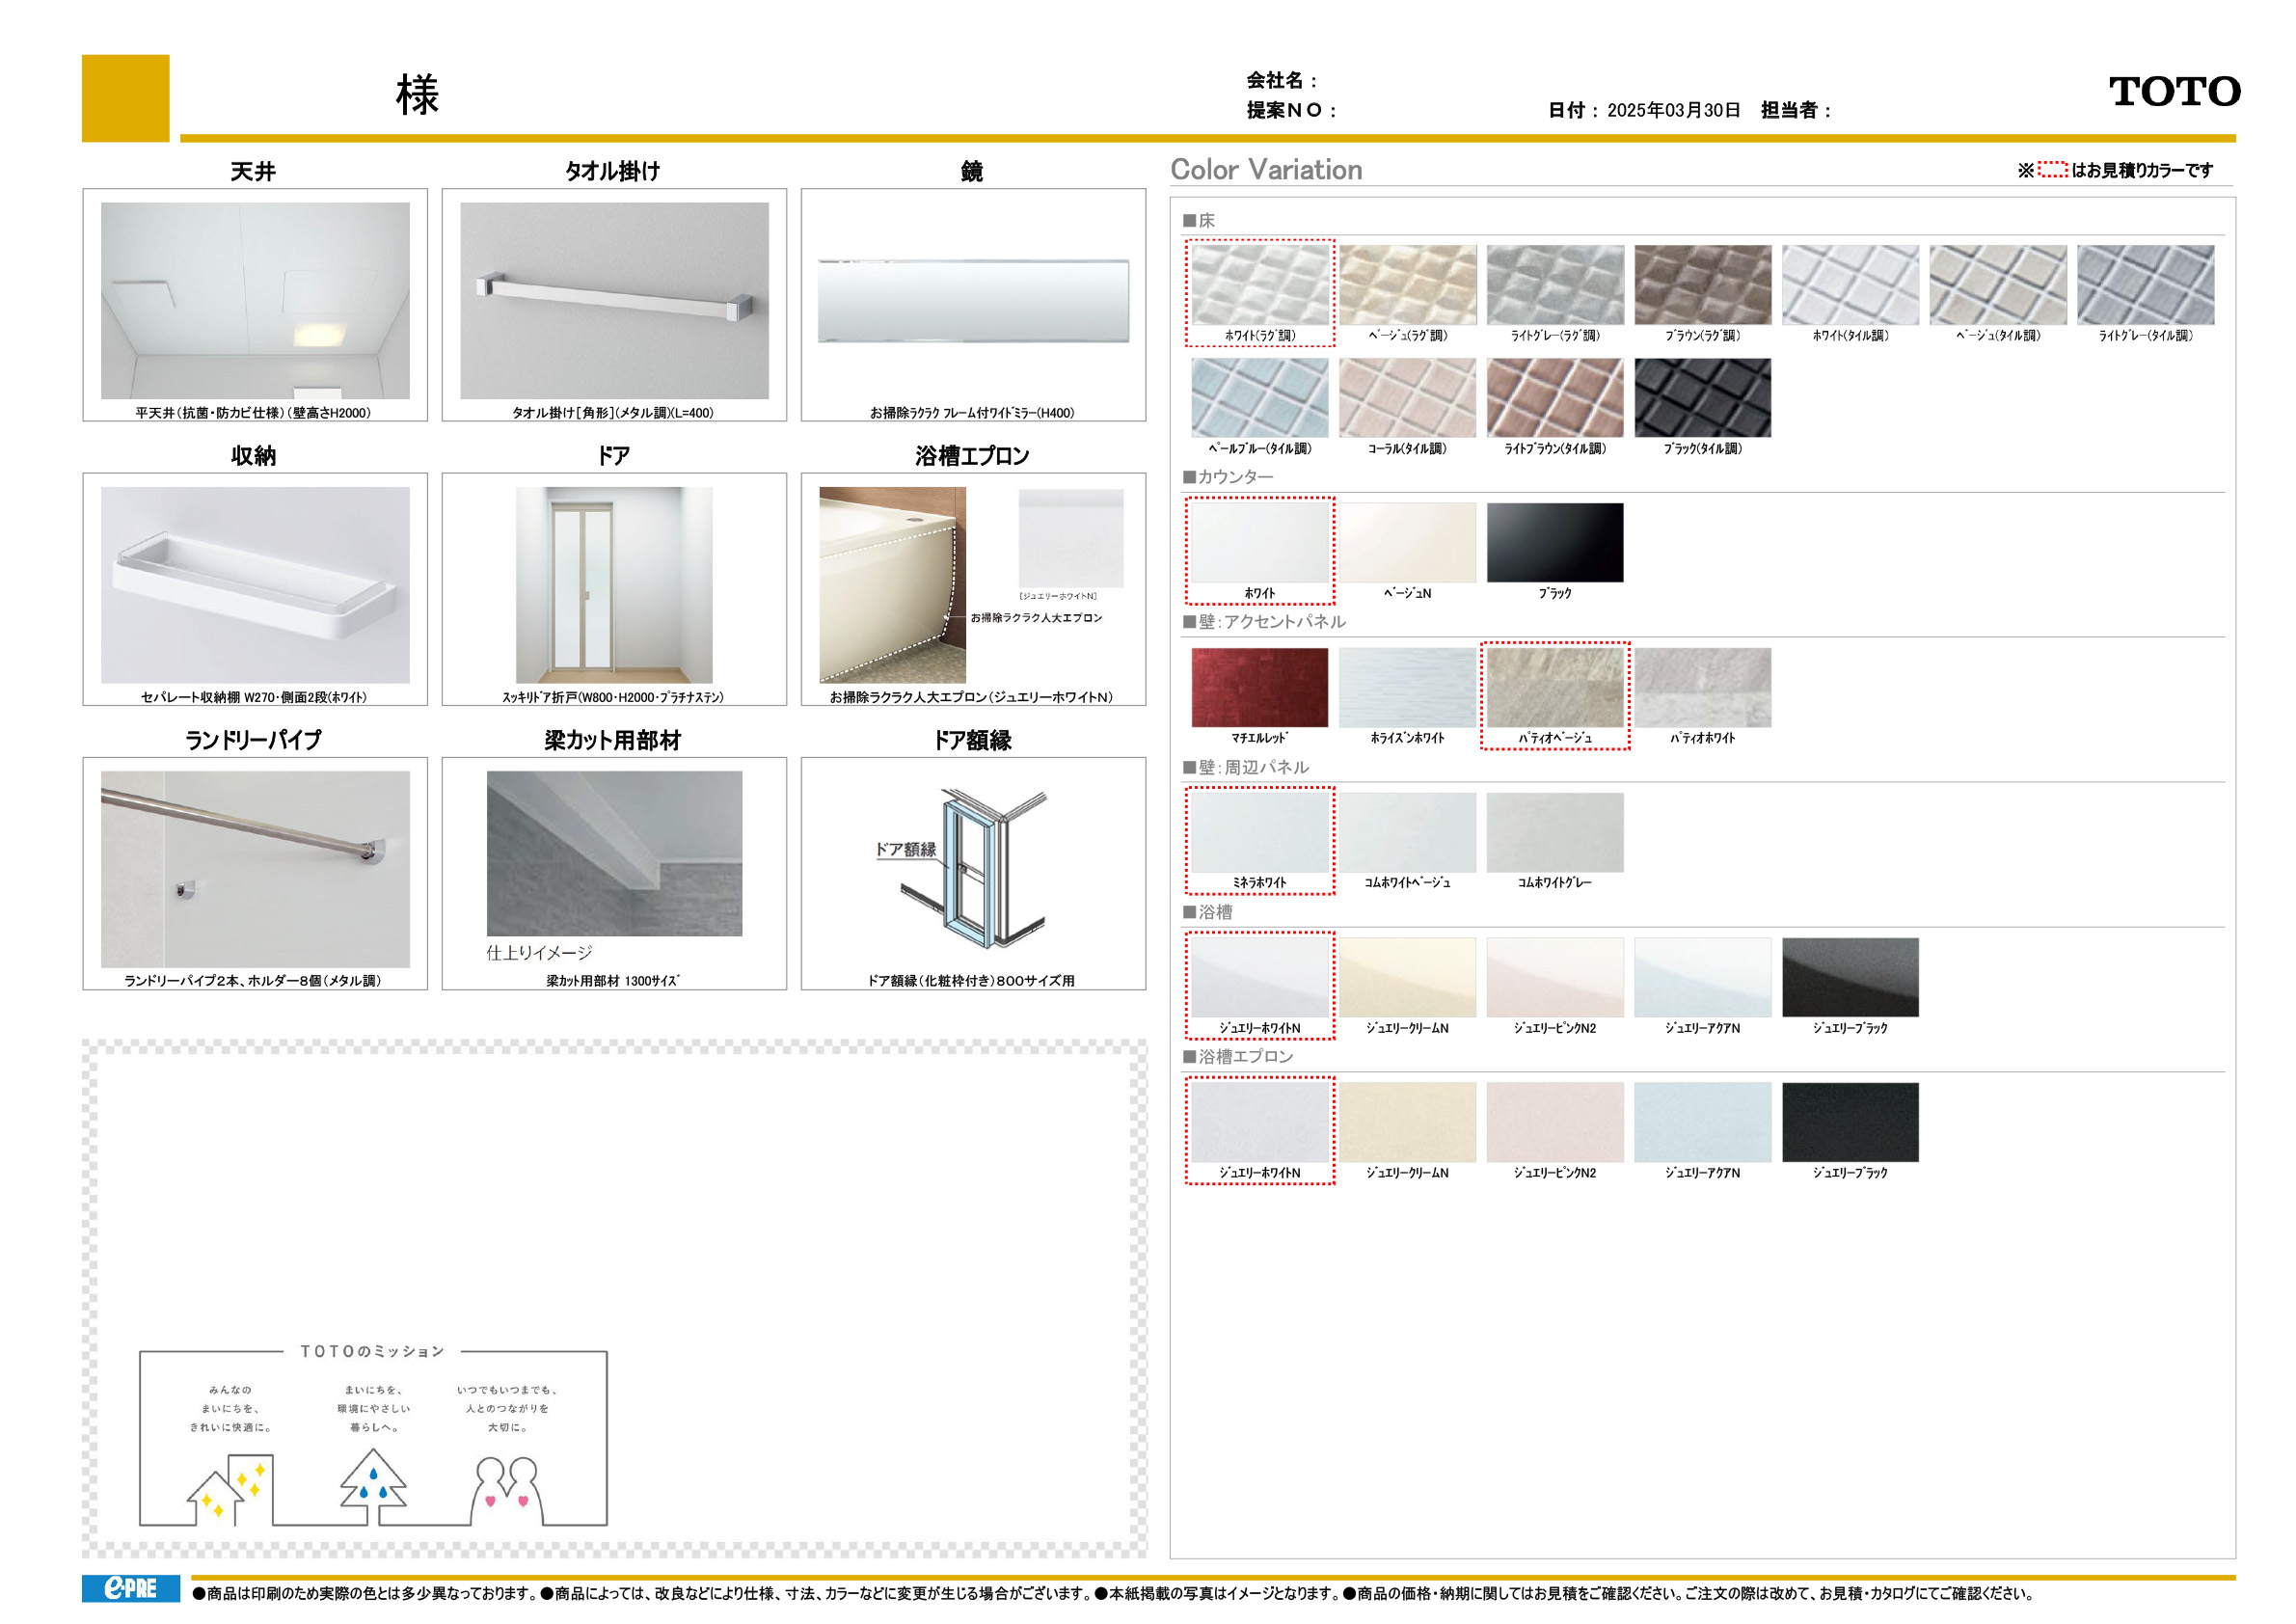This screenshot has width=2296, height=1624.
Task: Select 浴槽エプロン section ジュエリーピンクN2 swatch
Action: 1555,1123
